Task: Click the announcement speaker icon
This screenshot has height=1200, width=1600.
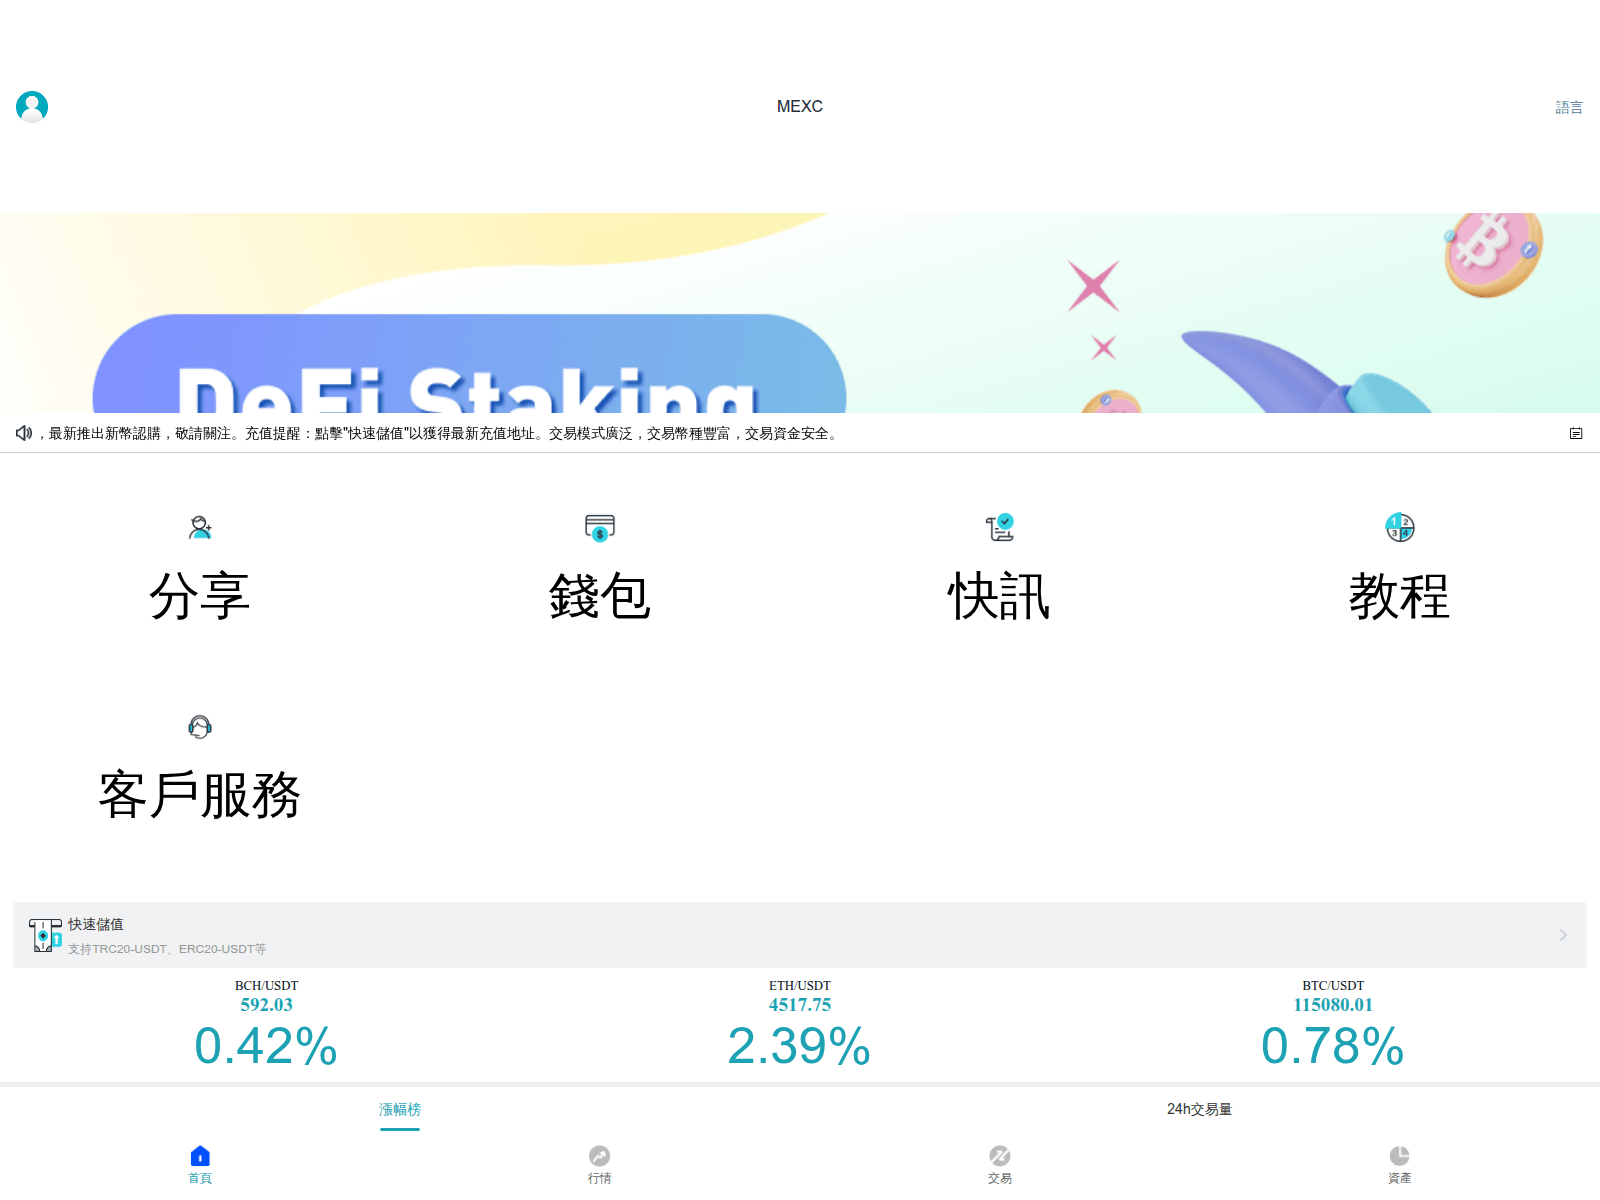Action: [24, 434]
